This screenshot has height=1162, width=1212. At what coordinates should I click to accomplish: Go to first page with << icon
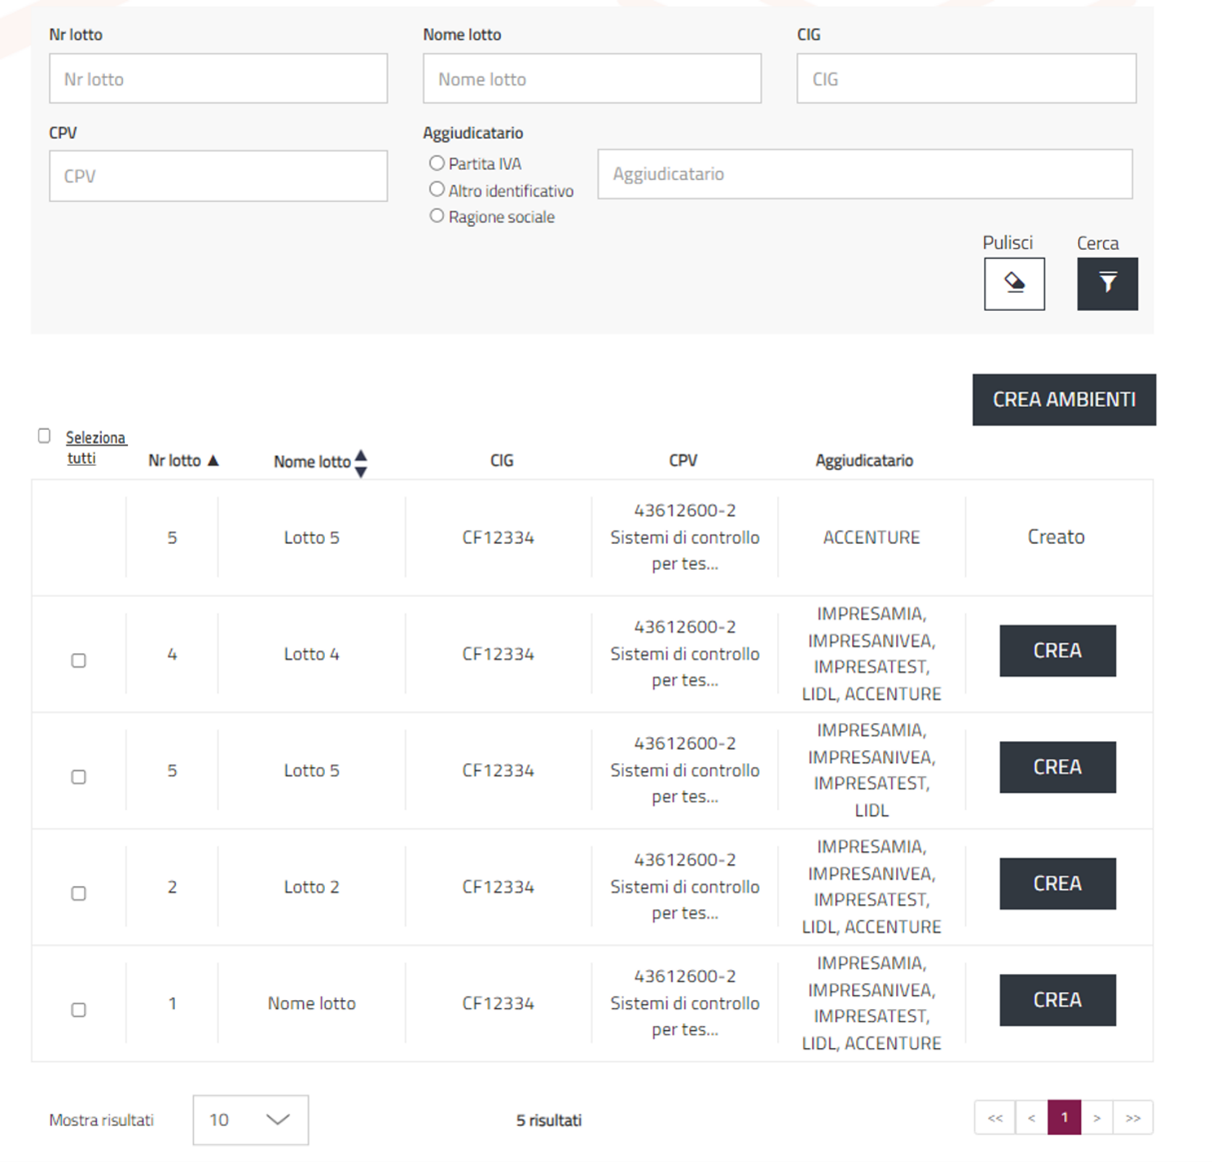coord(995,1118)
